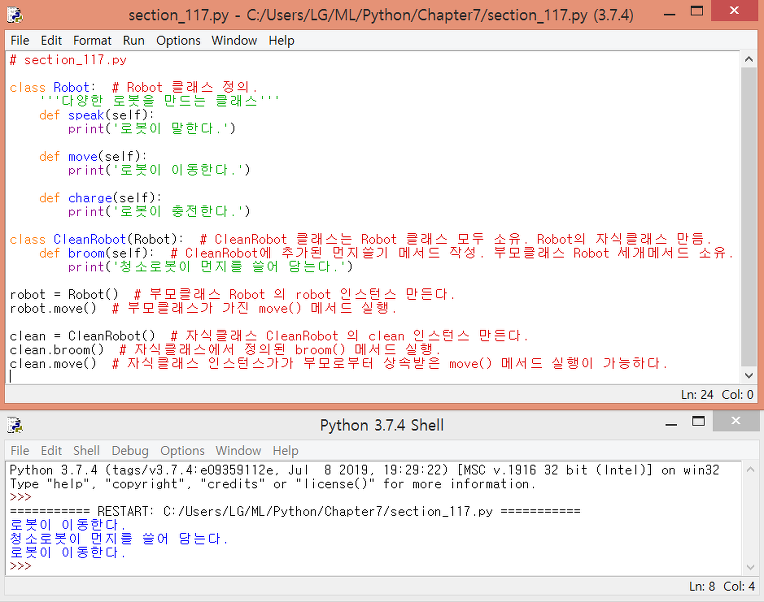Click the IDLE icon in the editor title bar
This screenshot has height=602, width=764.
(x=15, y=15)
